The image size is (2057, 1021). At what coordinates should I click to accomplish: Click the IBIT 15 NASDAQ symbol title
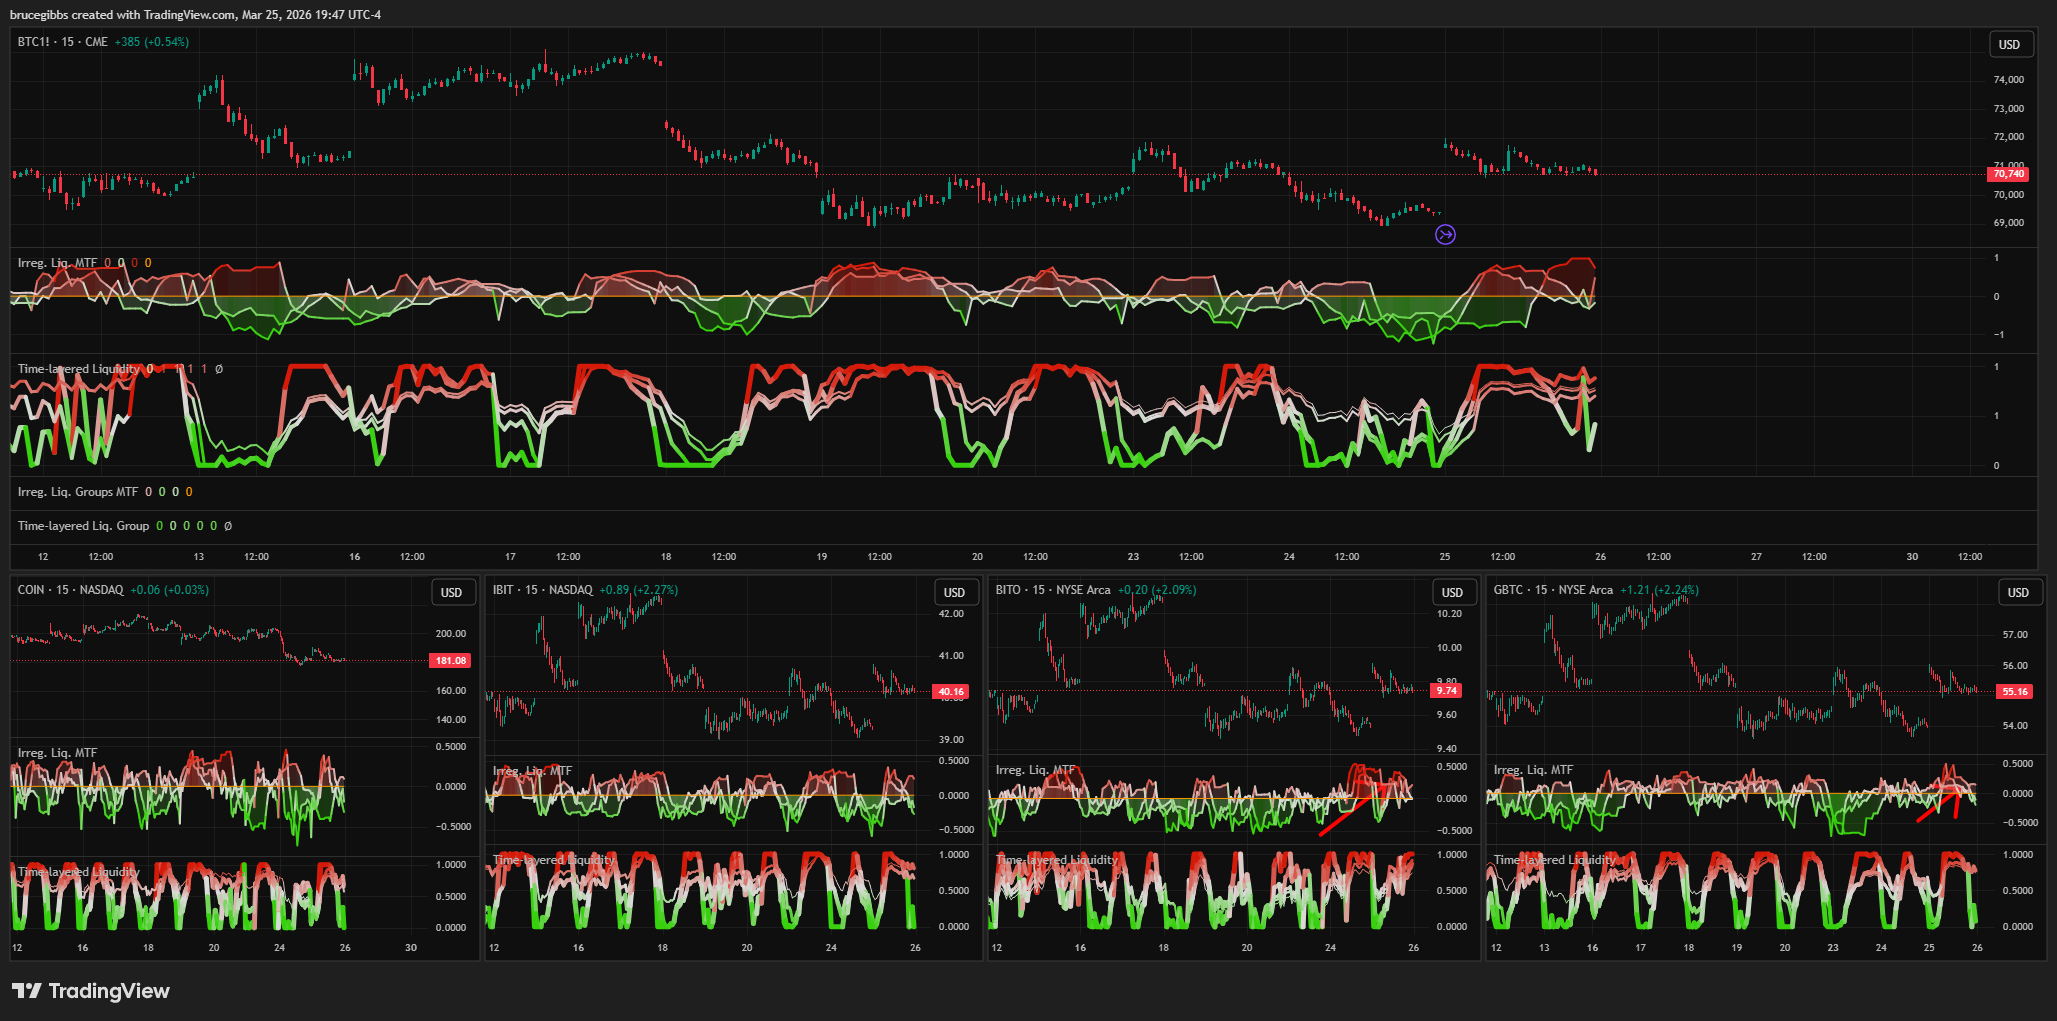pos(542,590)
